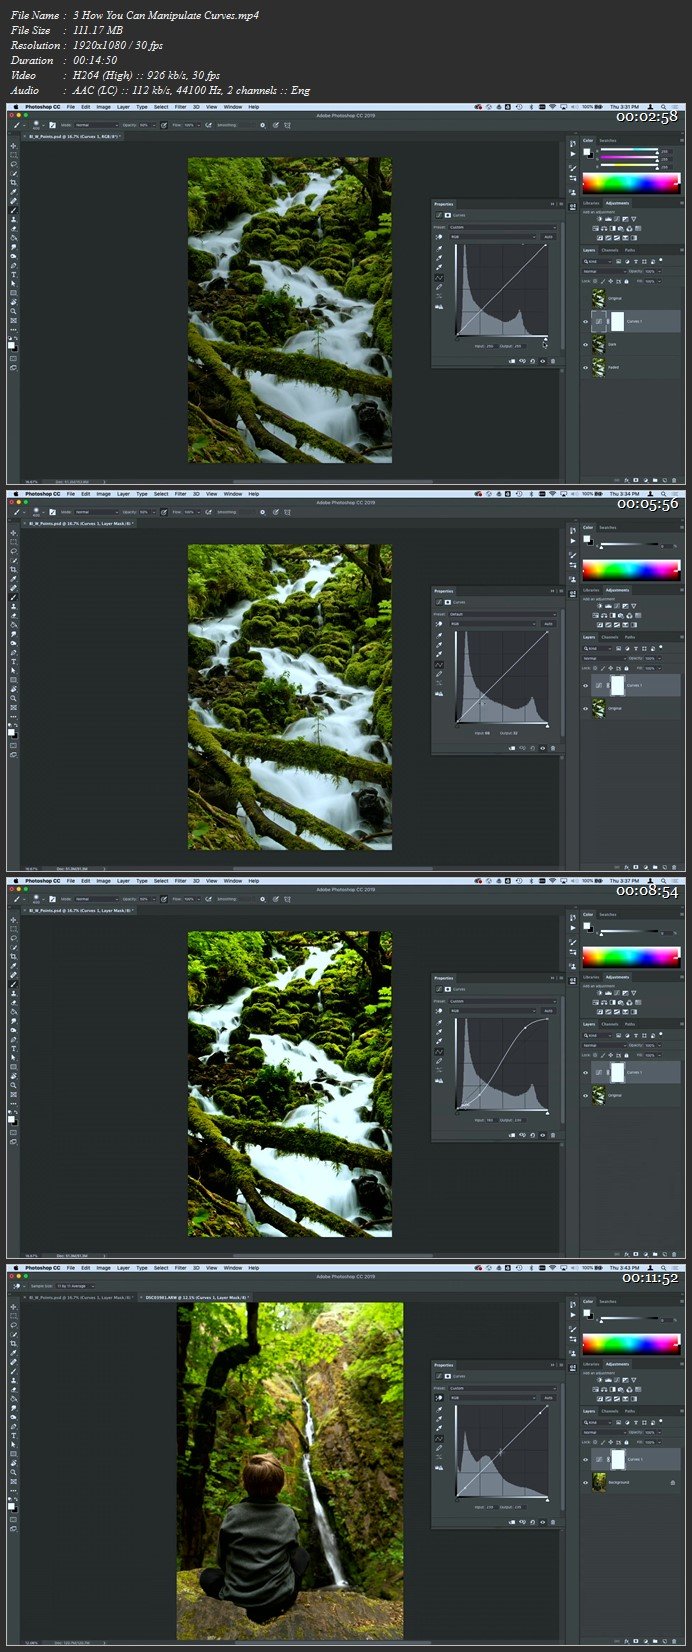The width and height of the screenshot is (692, 1652).
Task: Open Window menu in 00:05:56 frame
Action: click(232, 493)
